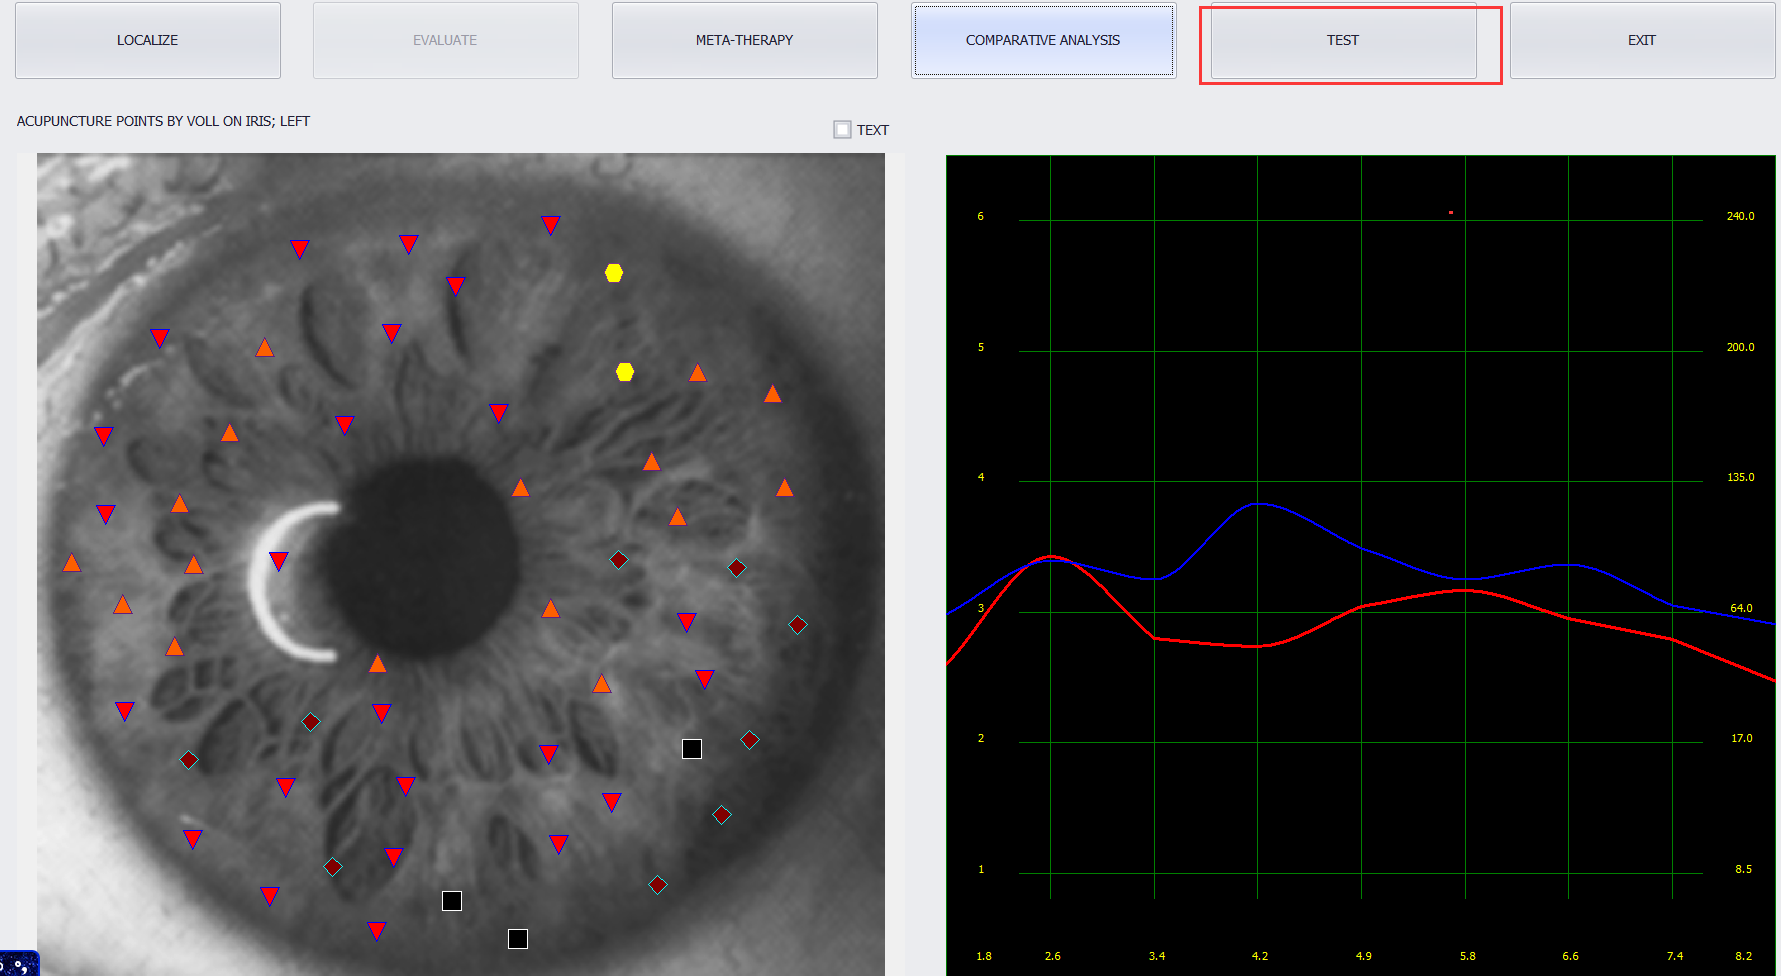Image resolution: width=1781 pixels, height=976 pixels.
Task: Select the upper yellow hexagon iris marker
Action: click(614, 273)
